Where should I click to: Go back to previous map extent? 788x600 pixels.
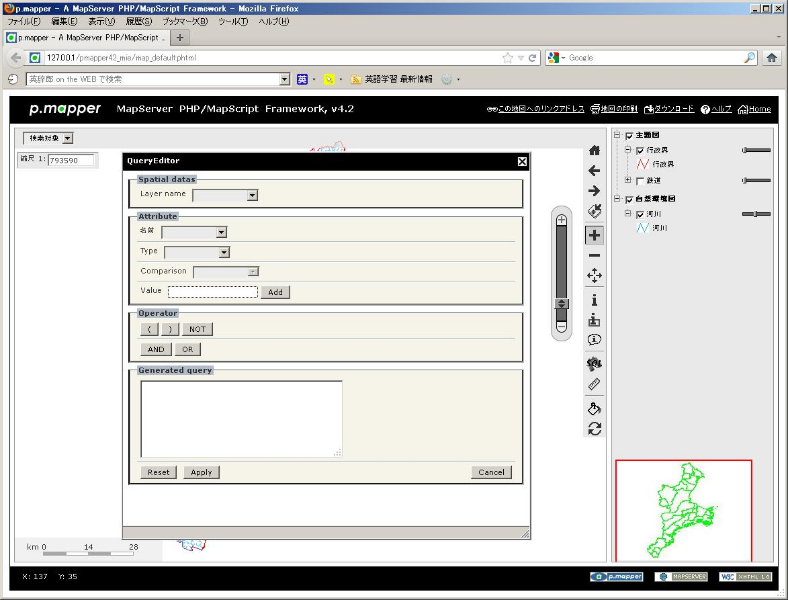coord(594,171)
